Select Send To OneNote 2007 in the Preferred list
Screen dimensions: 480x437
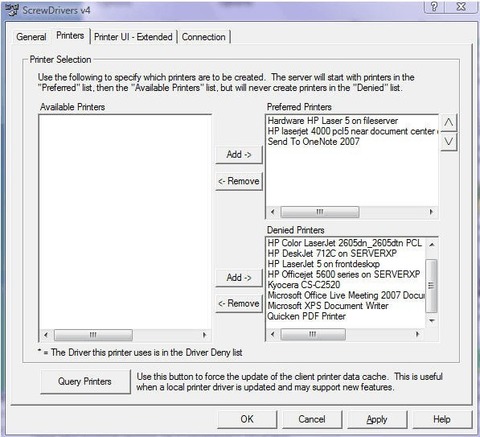click(314, 141)
